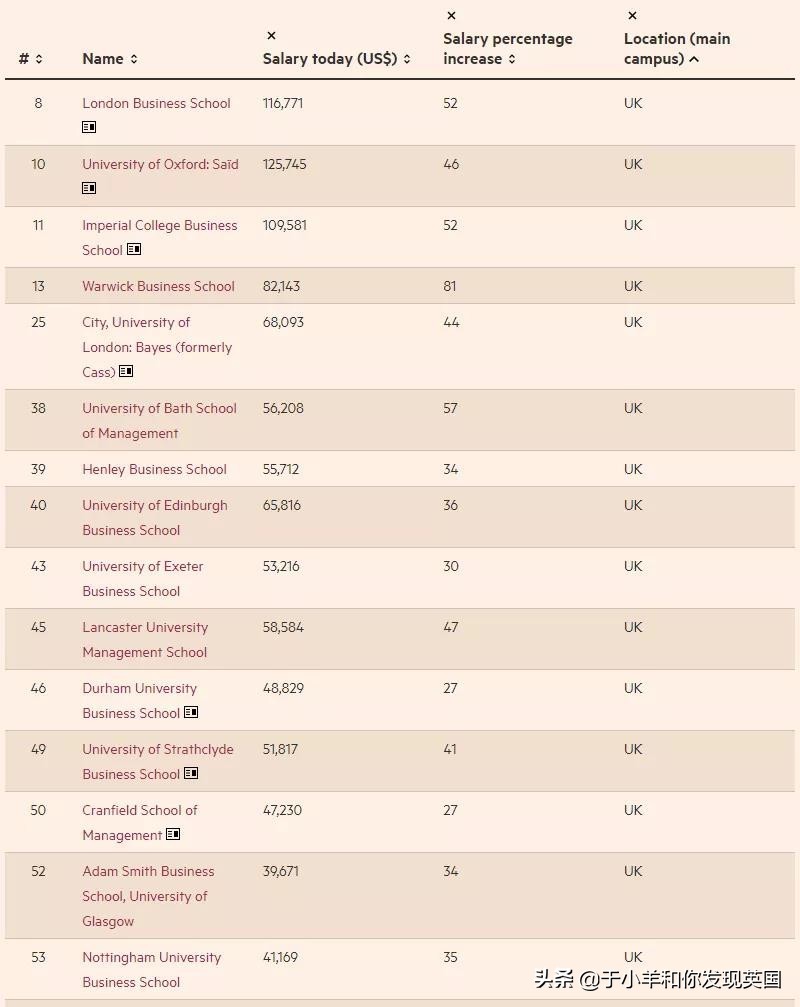
Task: Click the report icon beside Imperial College Business School
Action: click(134, 250)
